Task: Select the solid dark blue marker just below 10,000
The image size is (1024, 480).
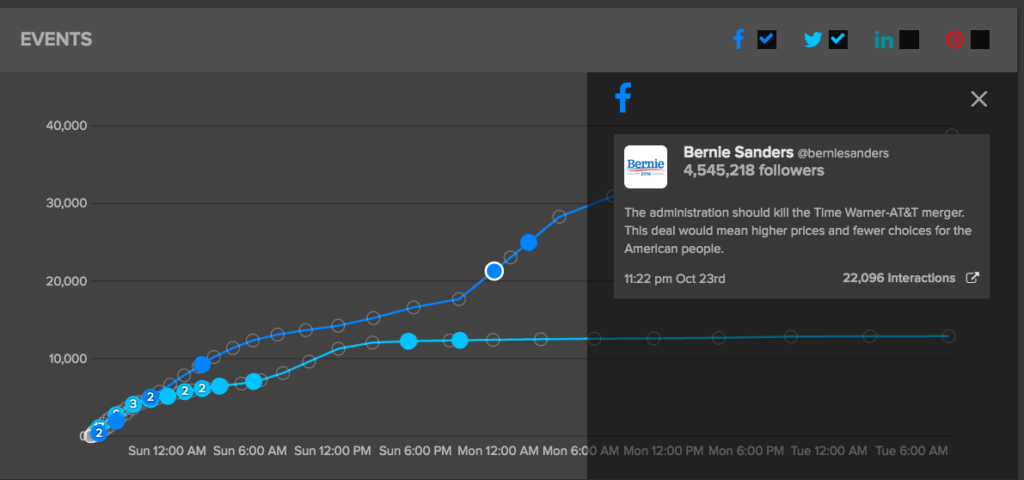Action: pos(202,365)
